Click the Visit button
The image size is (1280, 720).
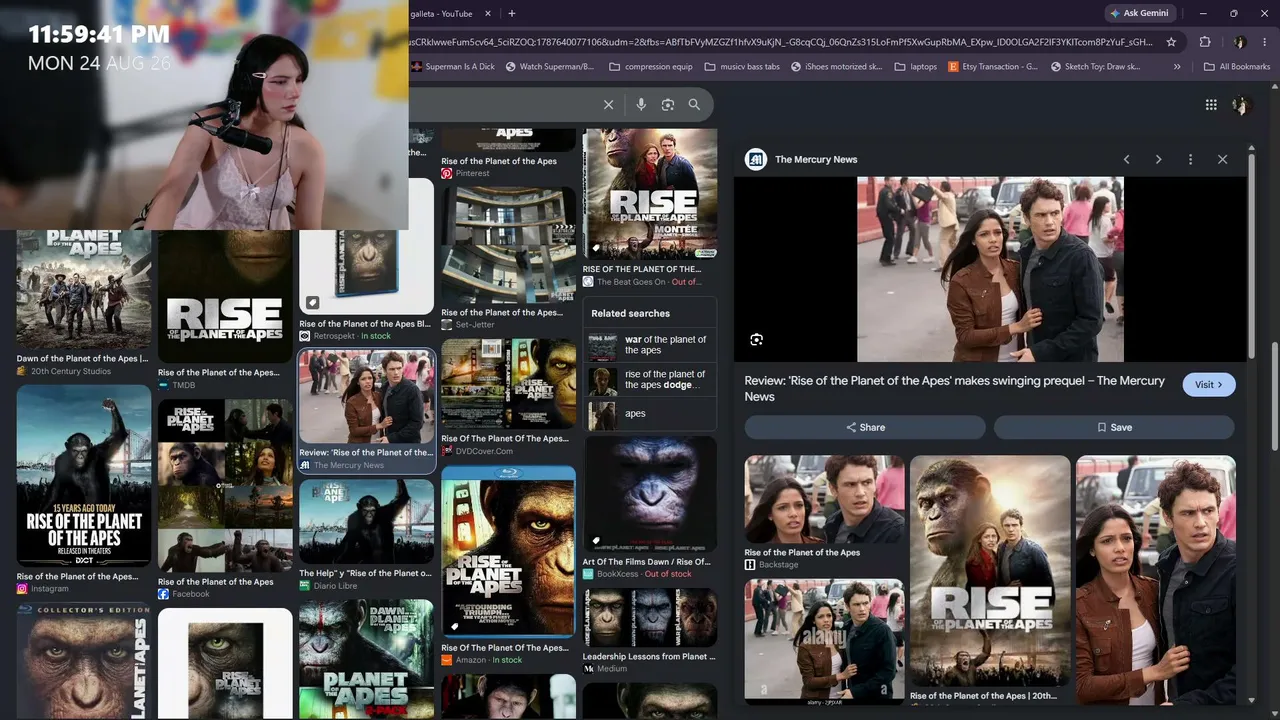point(1209,385)
